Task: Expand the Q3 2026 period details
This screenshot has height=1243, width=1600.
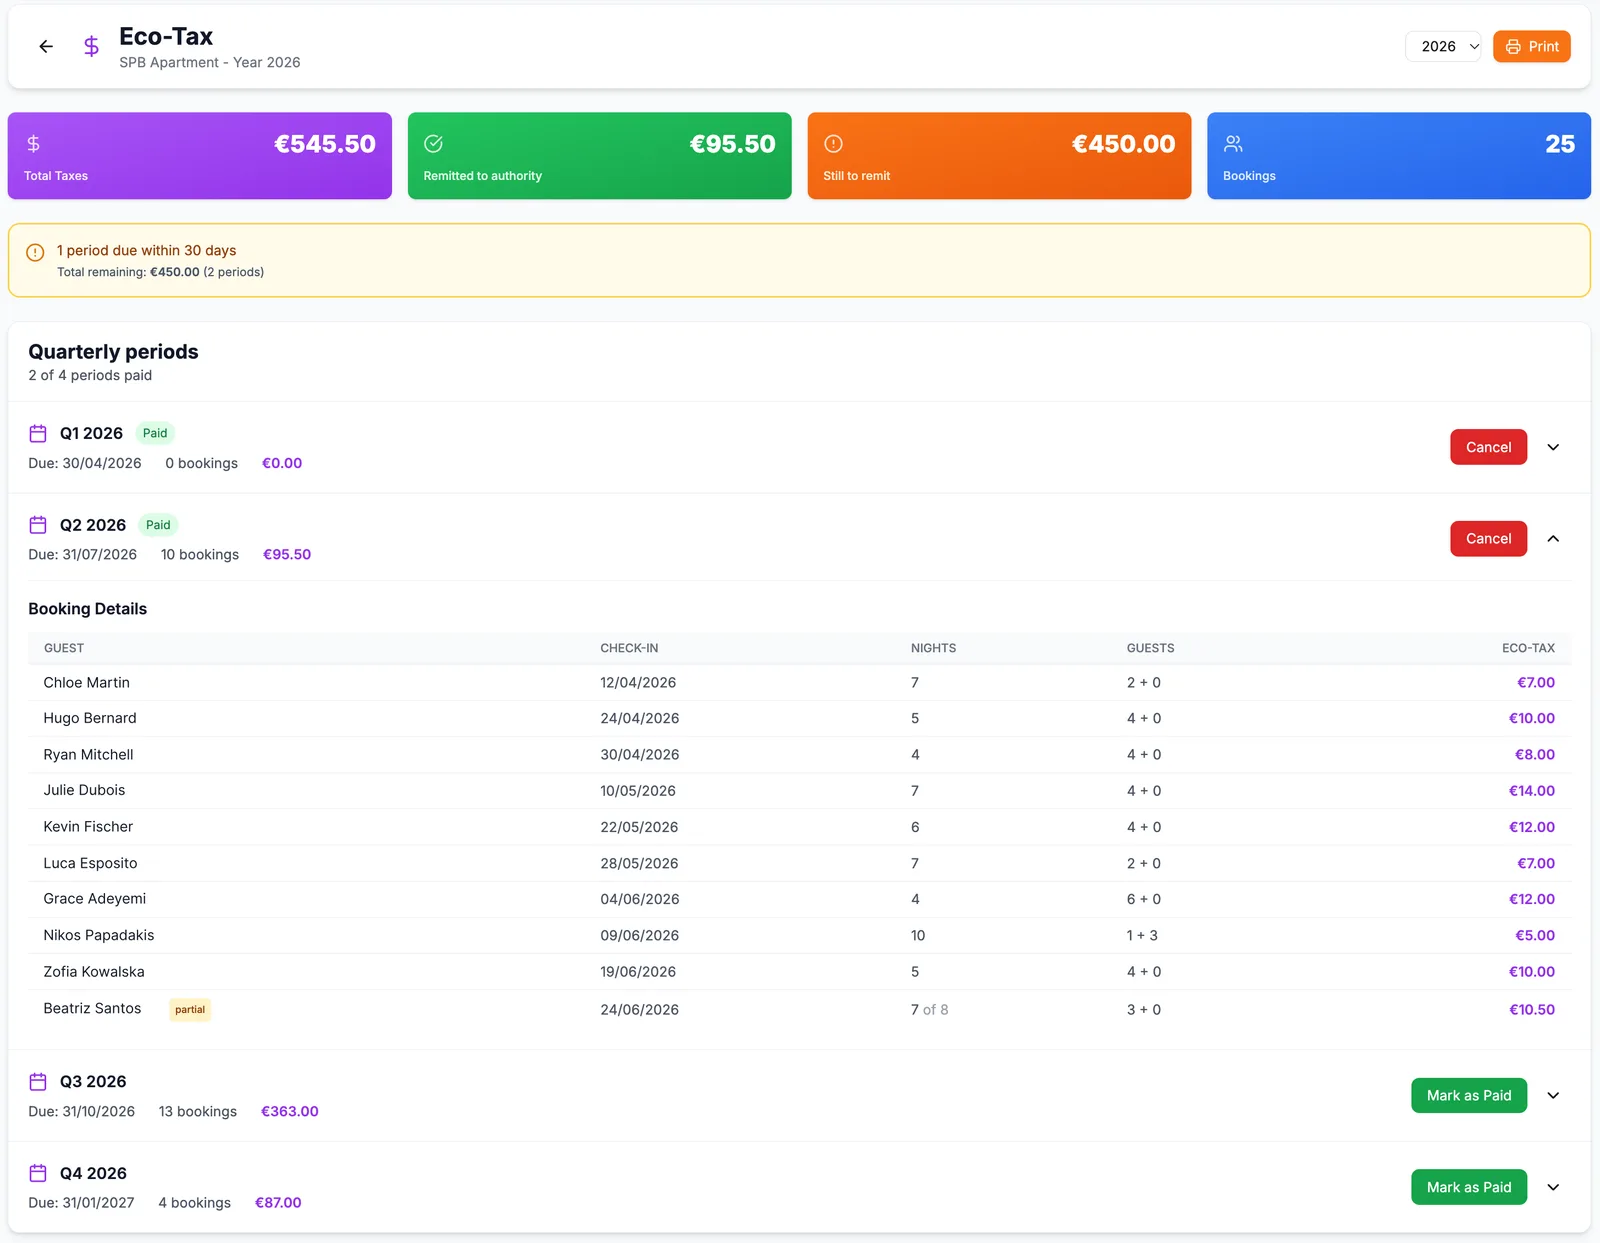Action: pos(1553,1096)
